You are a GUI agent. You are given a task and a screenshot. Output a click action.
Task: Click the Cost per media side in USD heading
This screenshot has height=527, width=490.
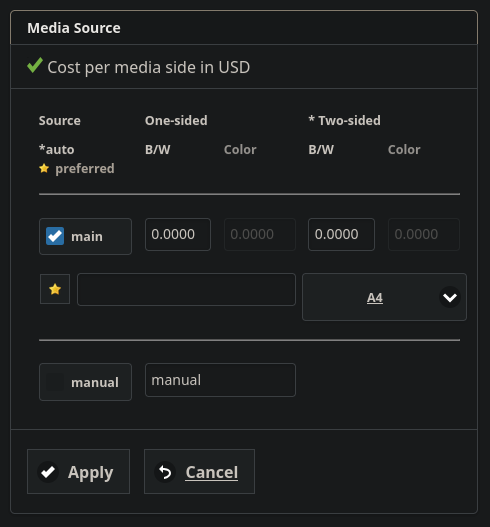[149, 67]
